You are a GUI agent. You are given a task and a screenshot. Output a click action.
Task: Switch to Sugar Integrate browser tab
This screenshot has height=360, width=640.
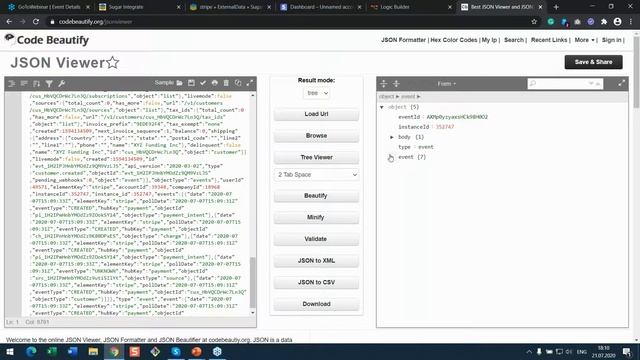coord(140,7)
